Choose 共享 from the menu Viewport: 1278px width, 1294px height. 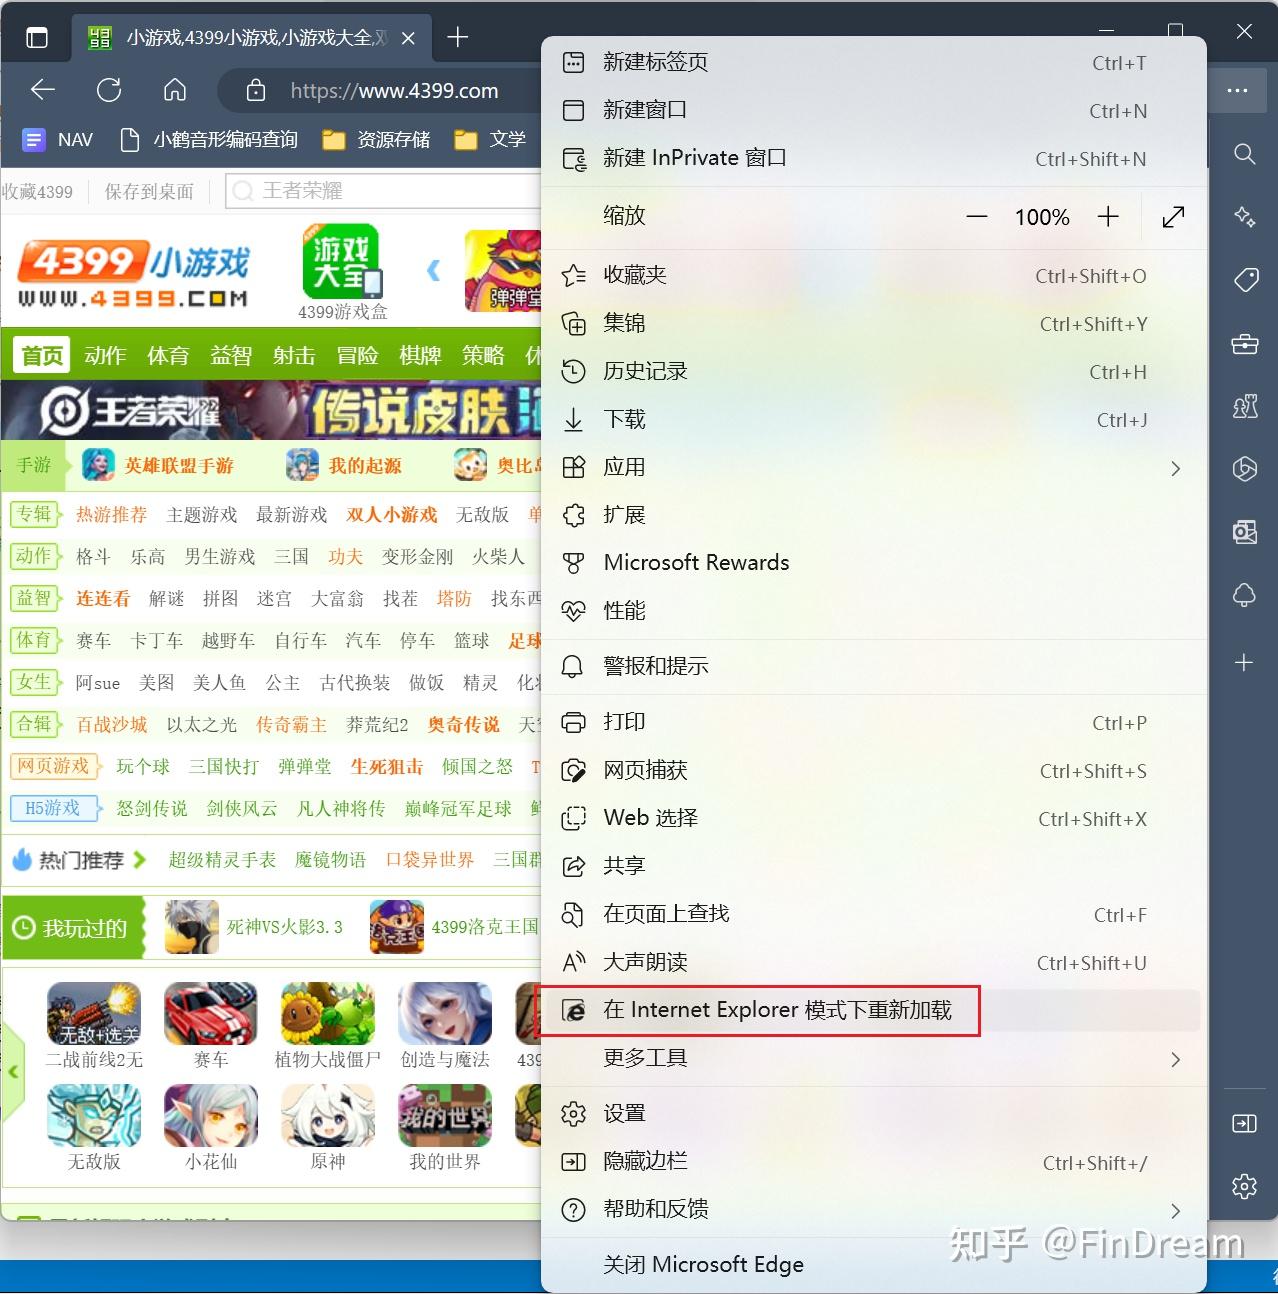pos(874,866)
